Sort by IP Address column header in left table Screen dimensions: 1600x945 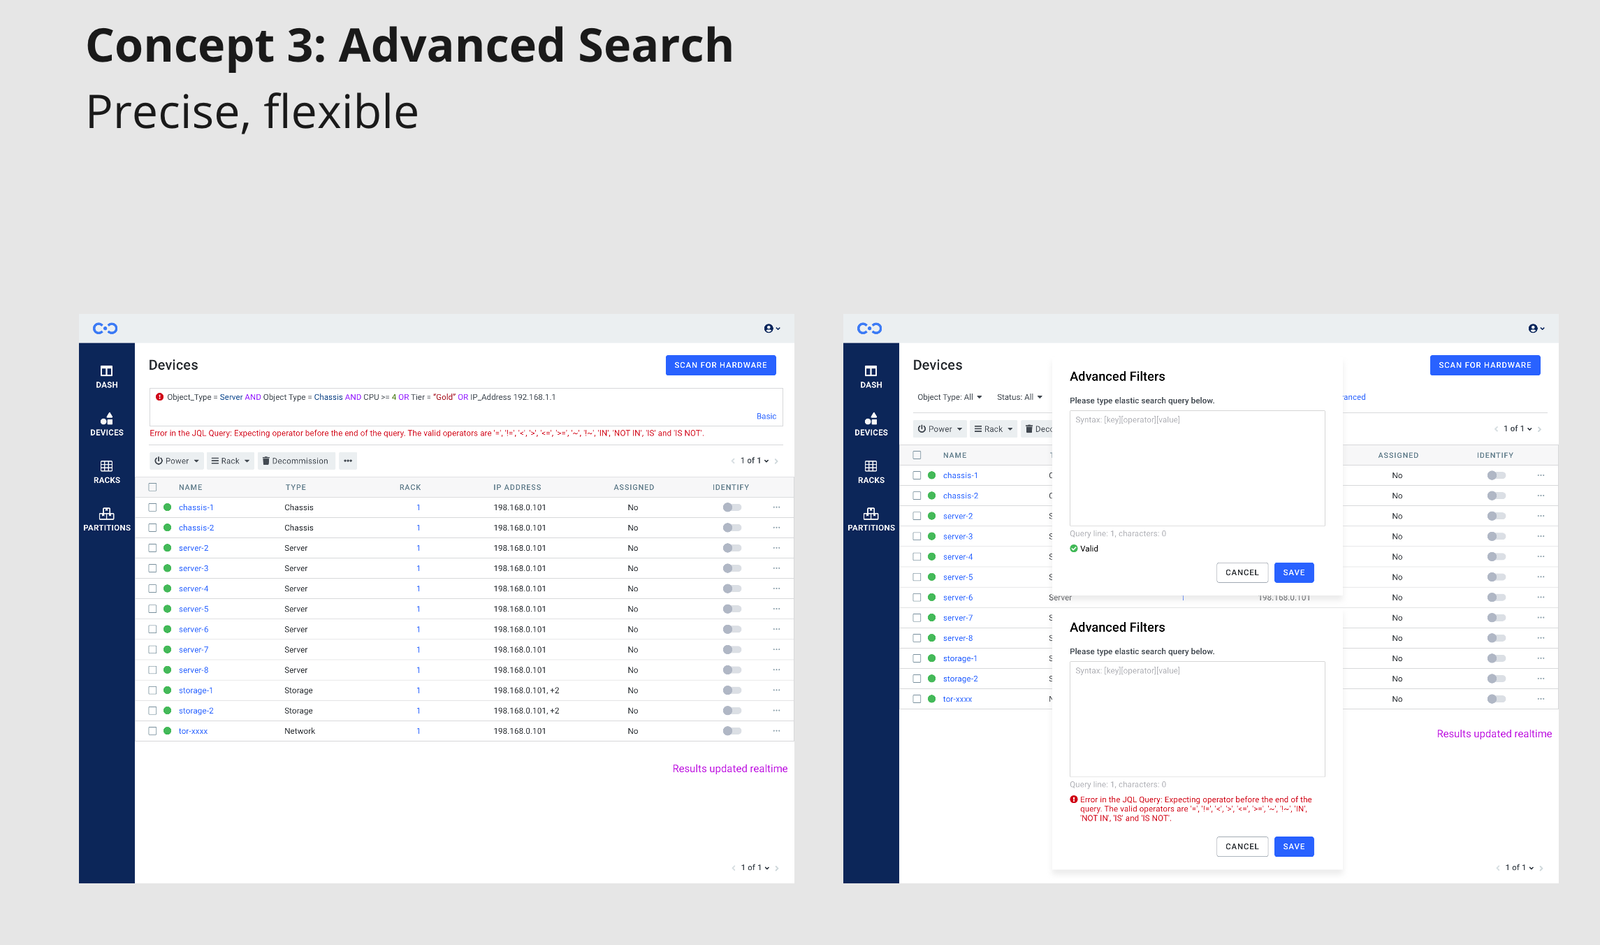pos(516,487)
